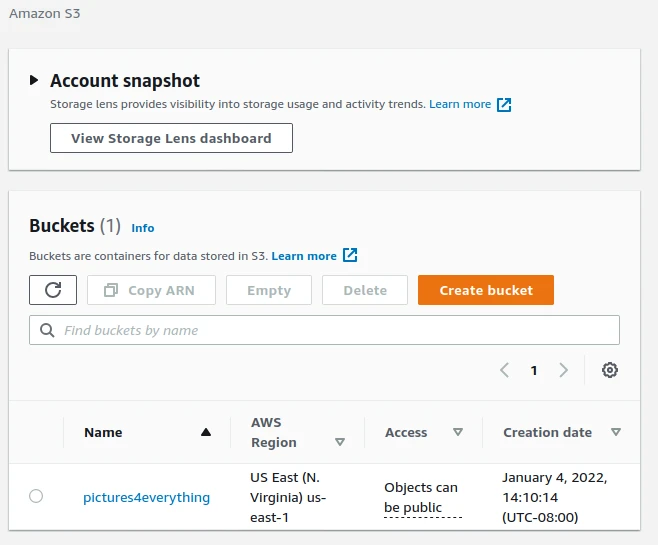Click the search magnifier icon
This screenshot has height=545, width=658.
coord(47,330)
